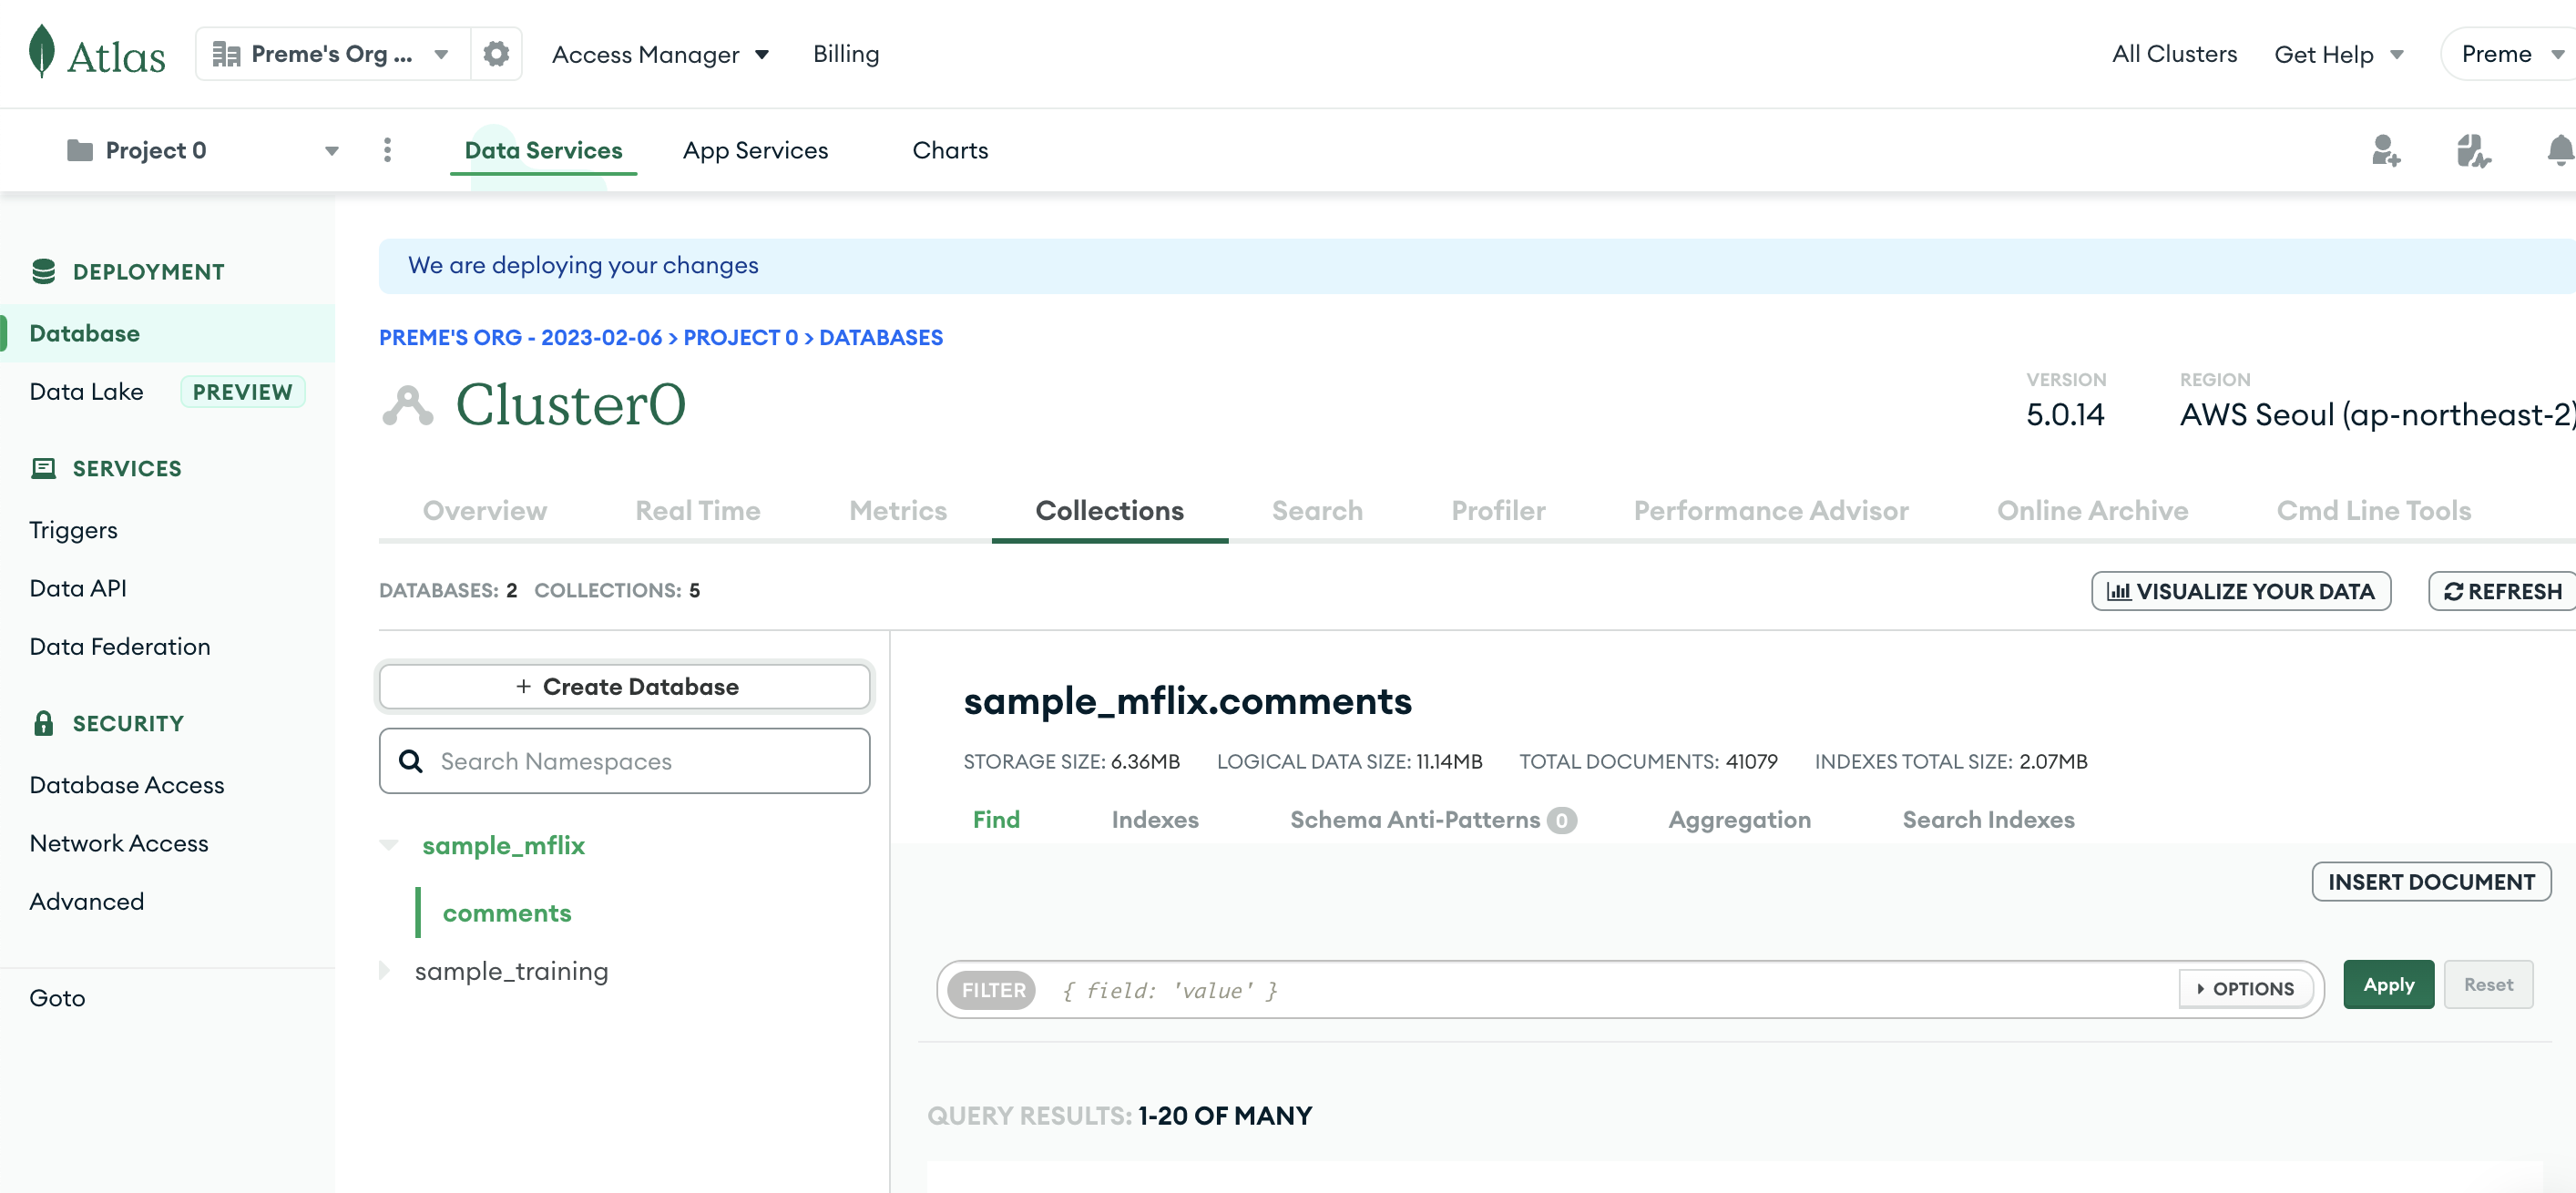Click the Project 0 breadcrumb link
Viewport: 2576px width, 1193px height.
[x=740, y=338]
